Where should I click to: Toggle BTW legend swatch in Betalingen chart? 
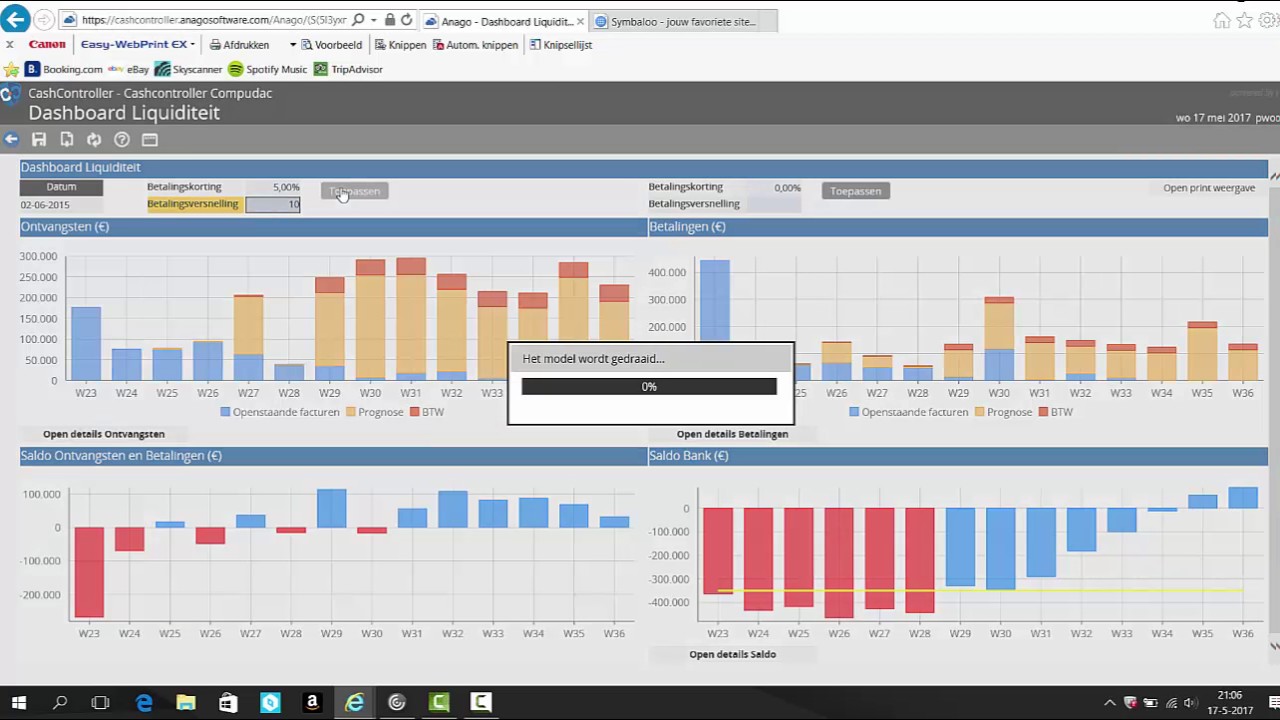coord(1043,412)
